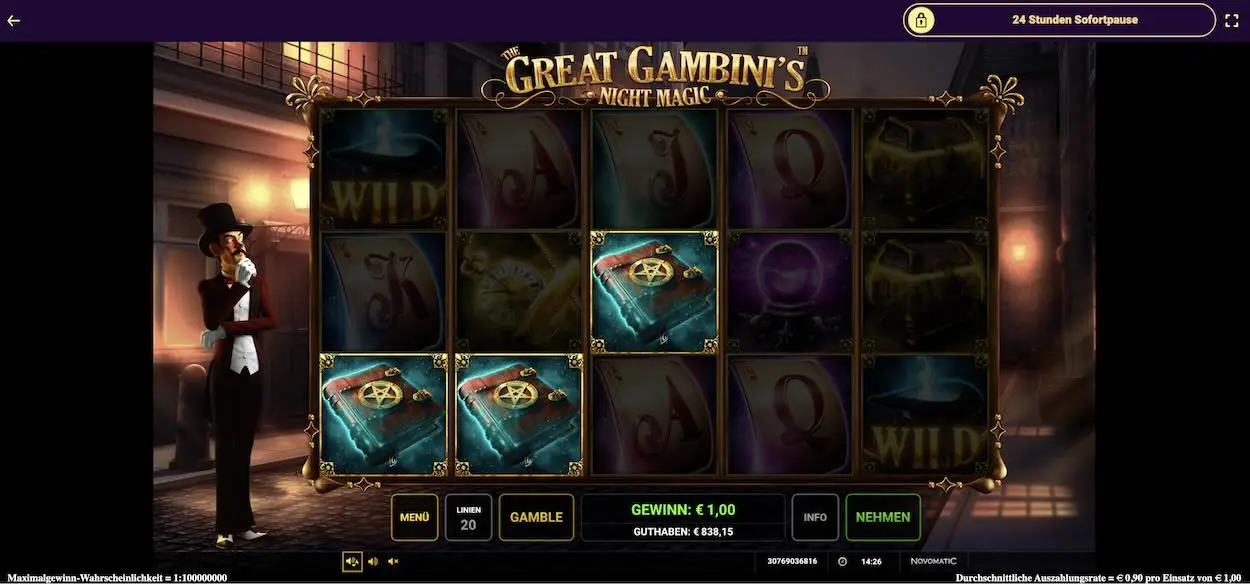
Task: Click the padlock icon in pause banner
Action: 920,20
